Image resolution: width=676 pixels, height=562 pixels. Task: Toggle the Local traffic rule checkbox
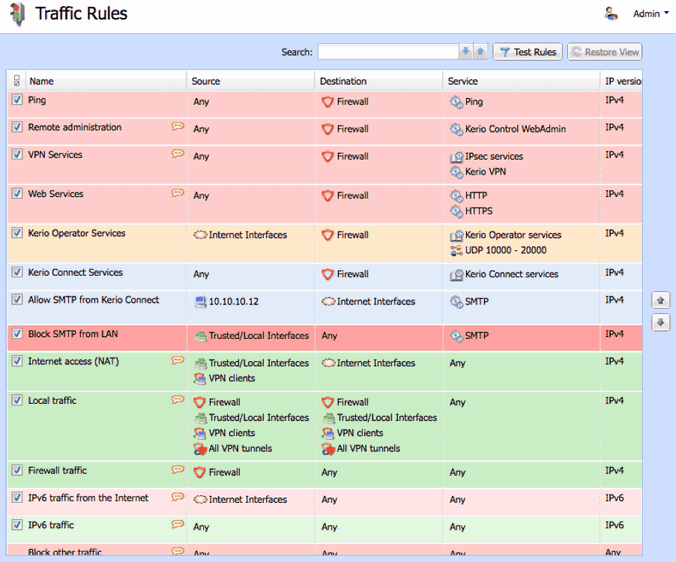click(x=17, y=400)
